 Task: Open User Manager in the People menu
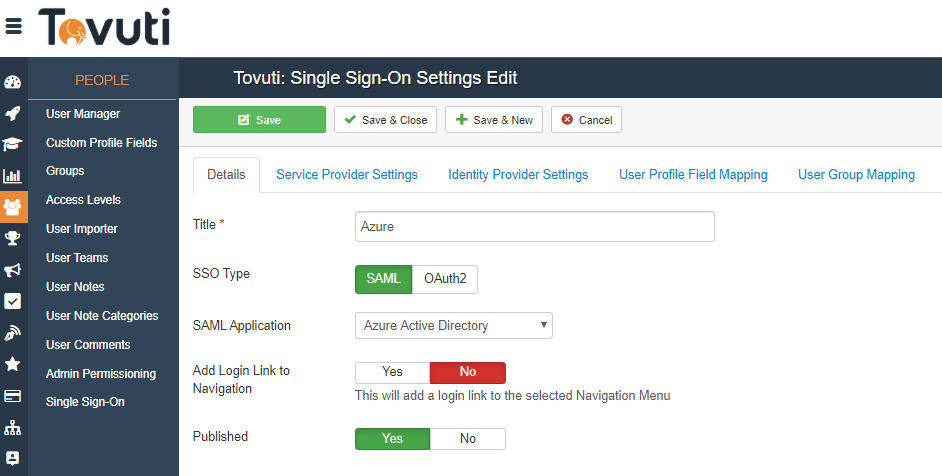83,114
